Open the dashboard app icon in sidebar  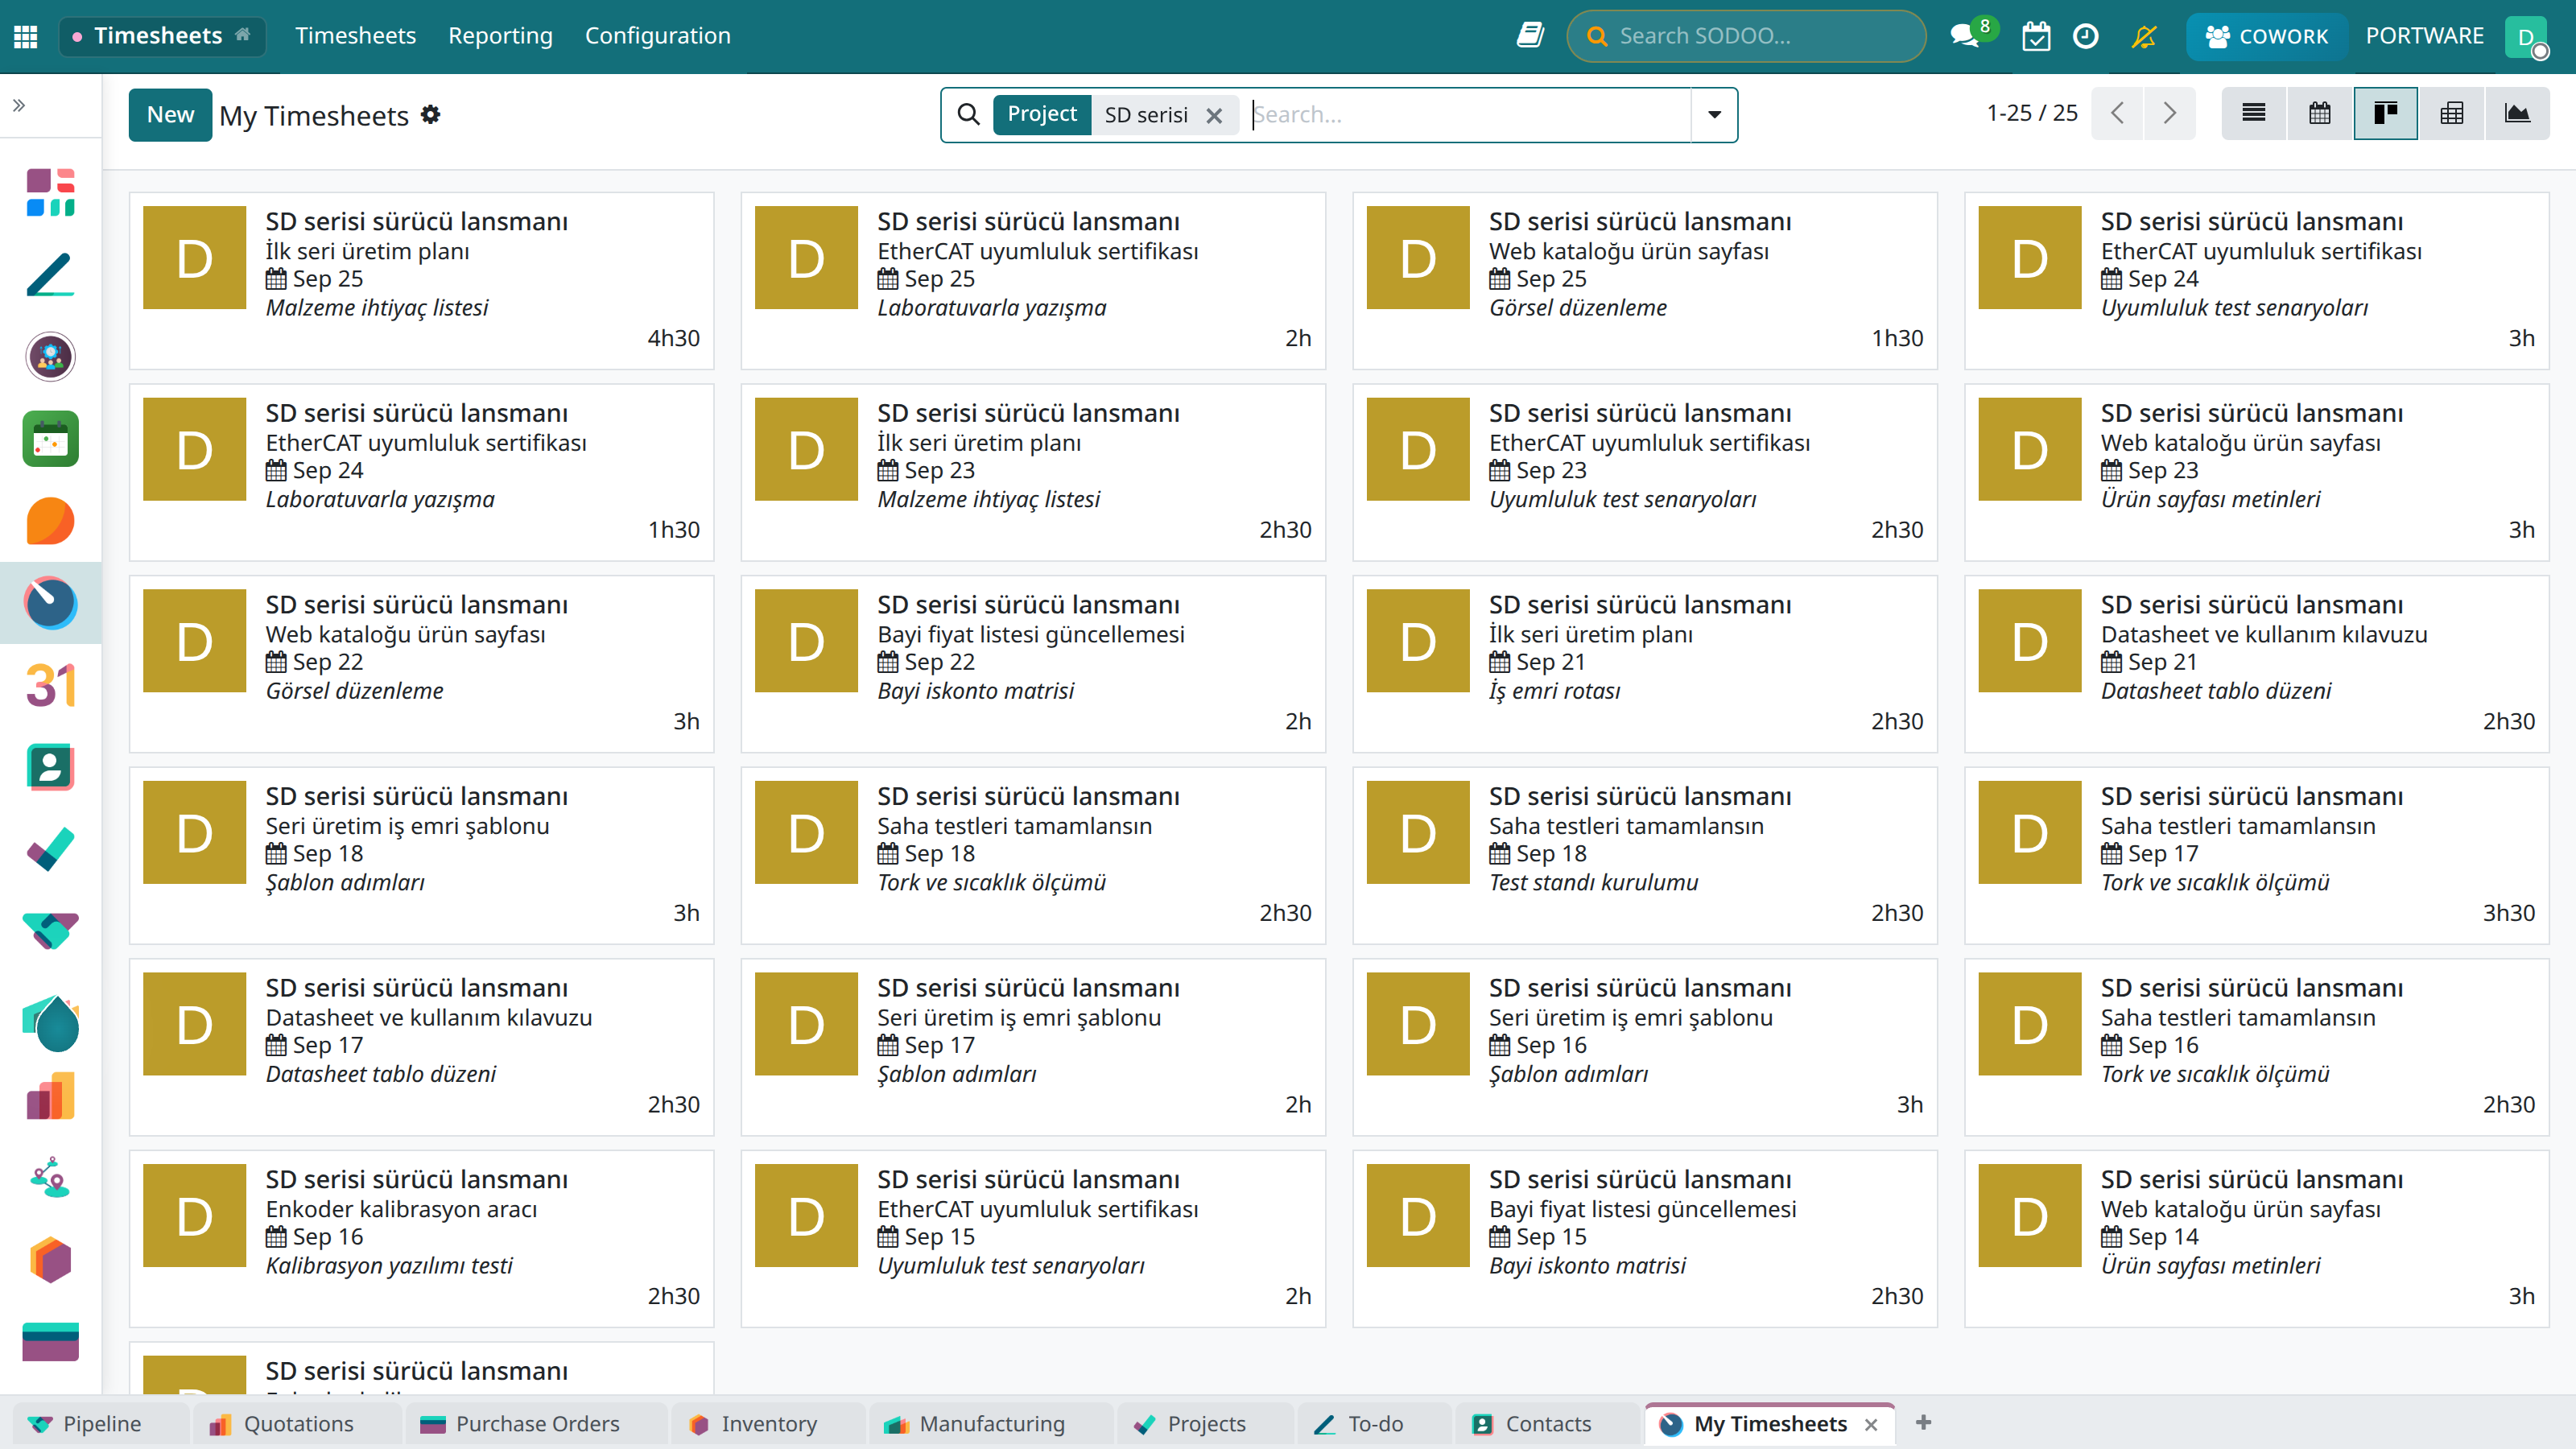[50, 192]
